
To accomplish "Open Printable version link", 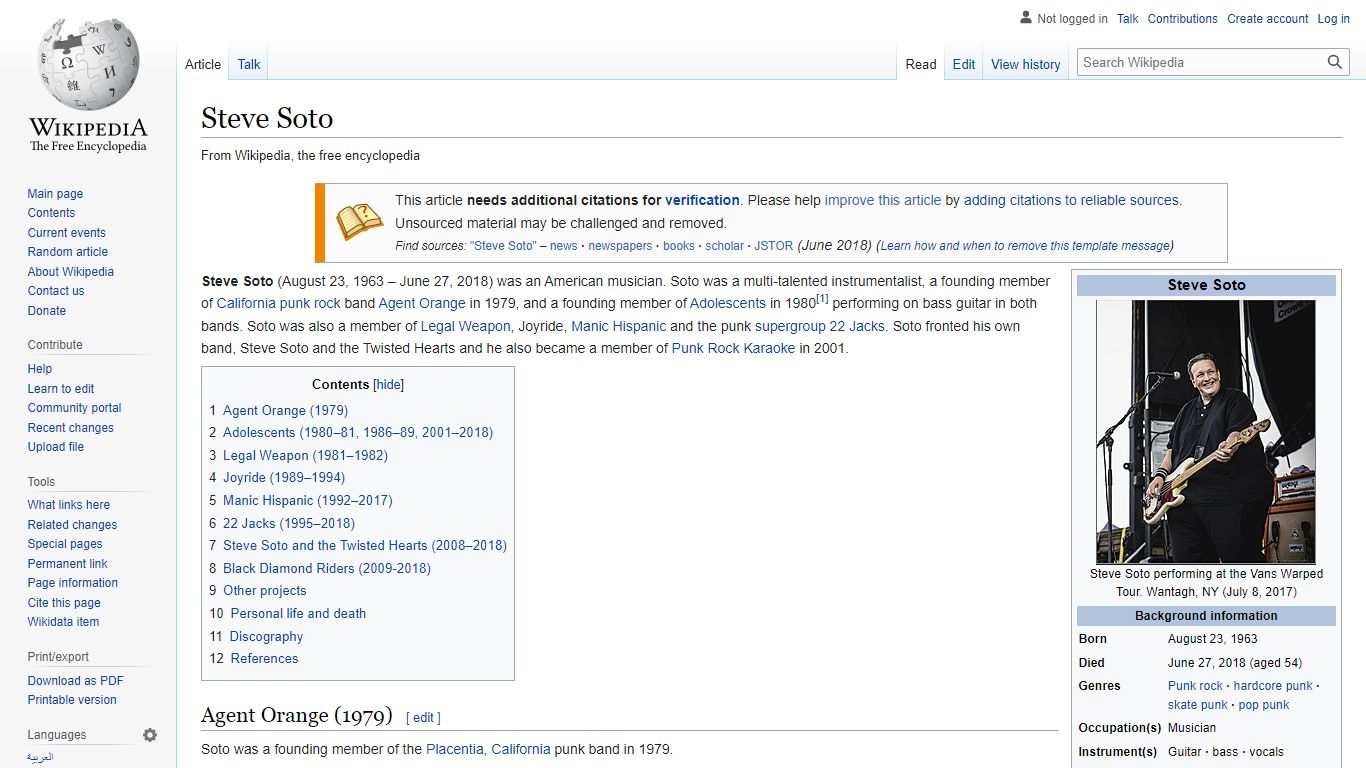I will tap(72, 700).
